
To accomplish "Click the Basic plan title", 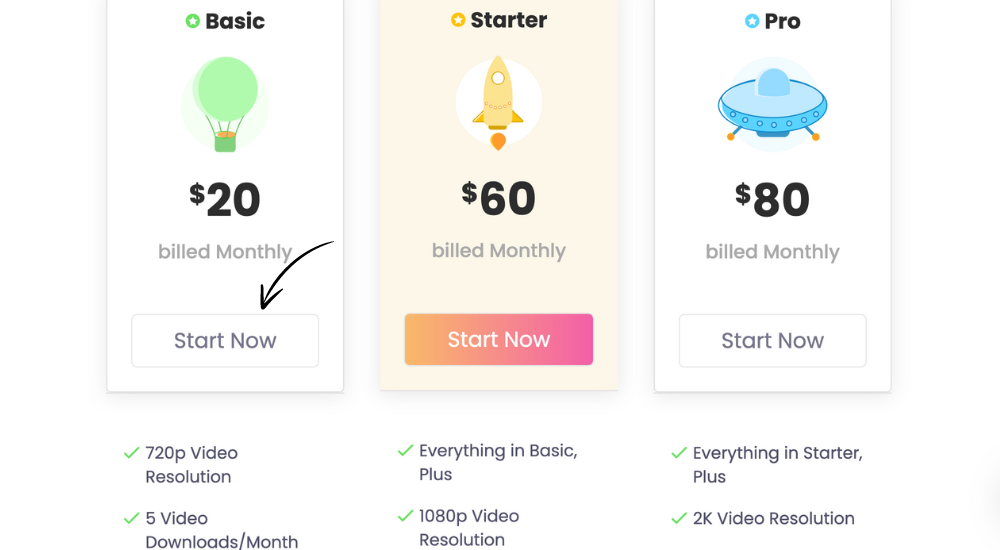I will pyautogui.click(x=235, y=21).
